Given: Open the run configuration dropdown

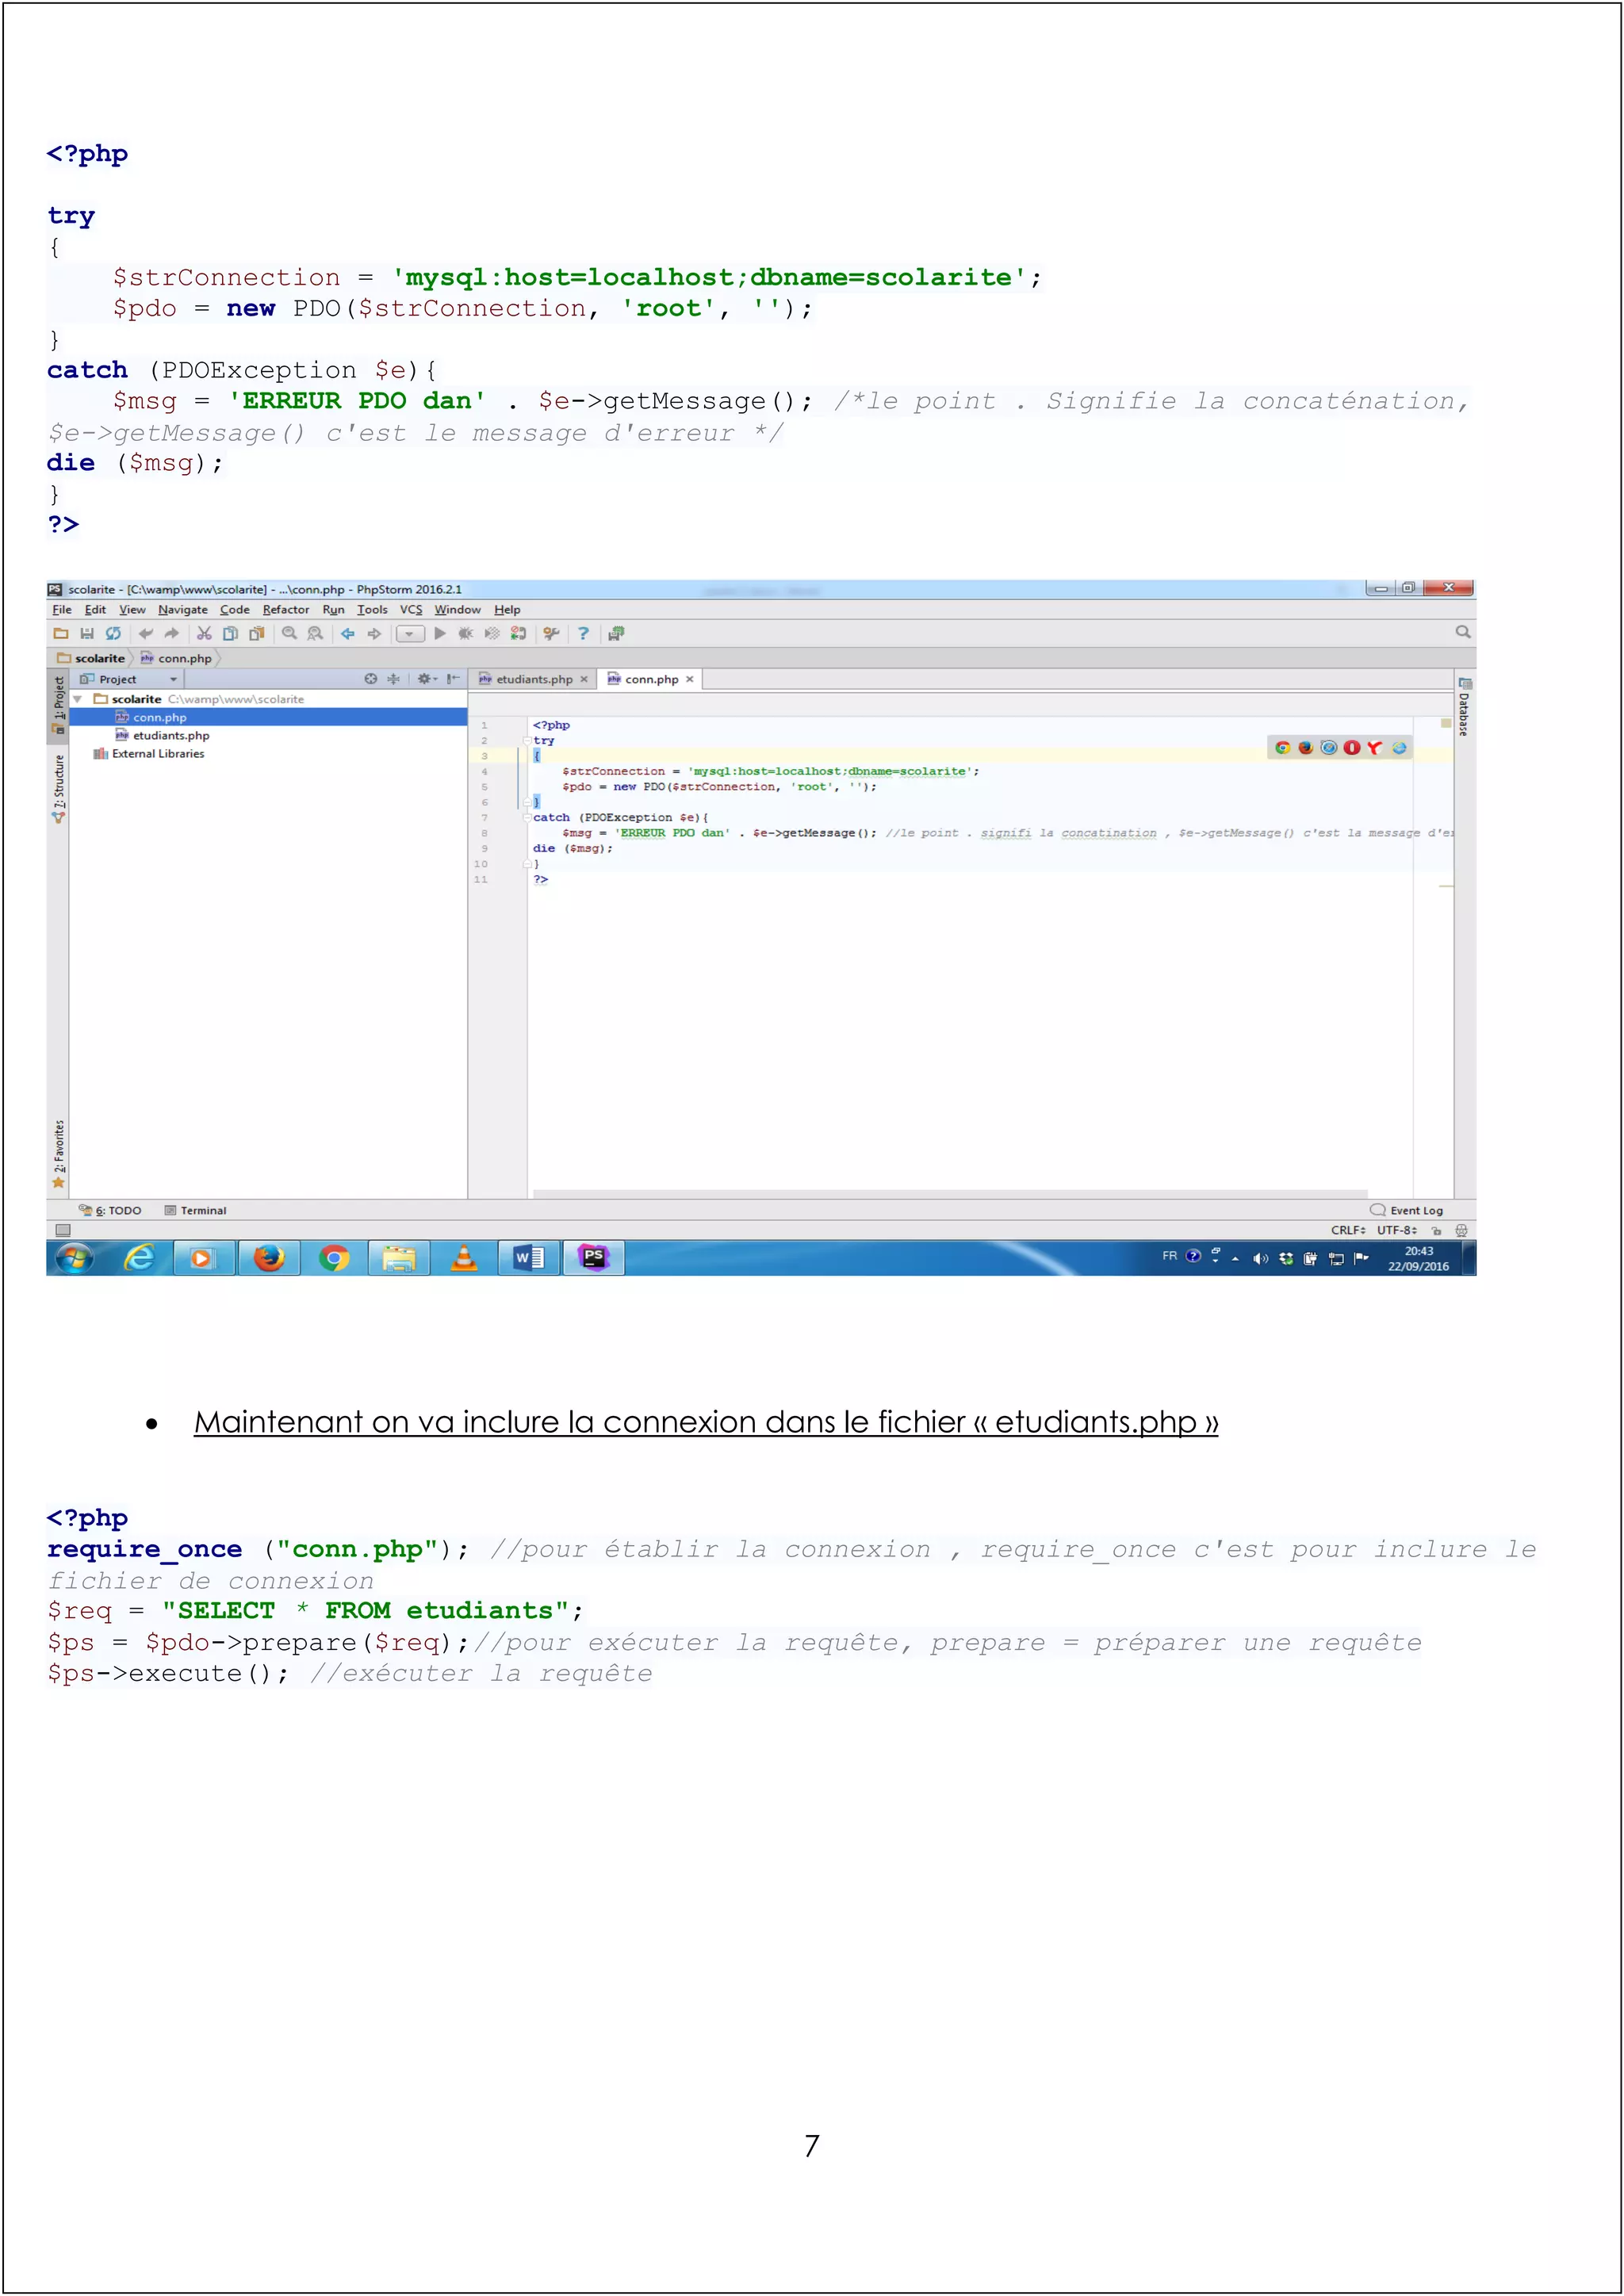Looking at the screenshot, I should coord(410,634).
